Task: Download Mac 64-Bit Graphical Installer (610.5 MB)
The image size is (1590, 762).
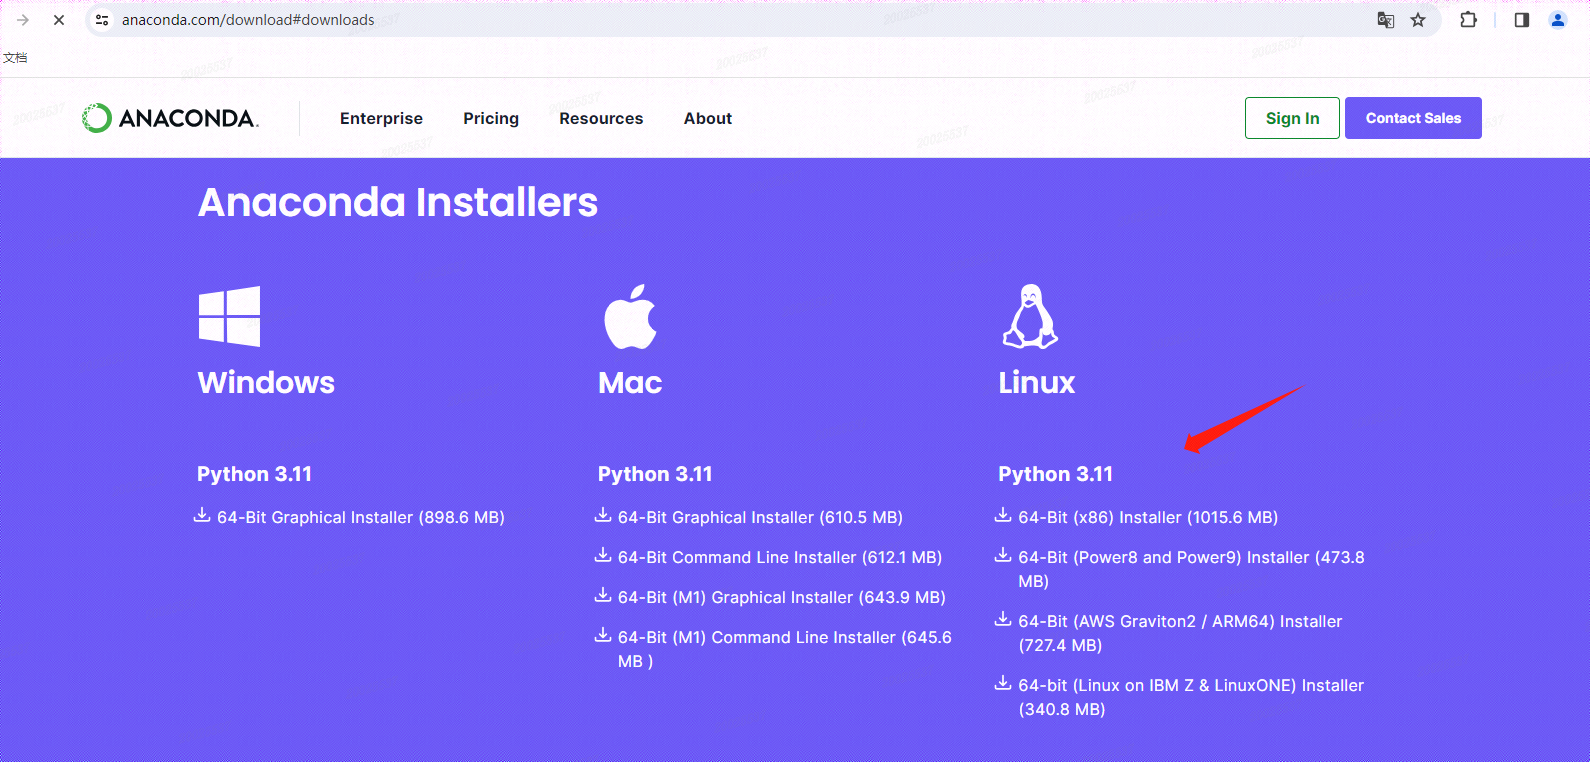Action: coord(760,517)
